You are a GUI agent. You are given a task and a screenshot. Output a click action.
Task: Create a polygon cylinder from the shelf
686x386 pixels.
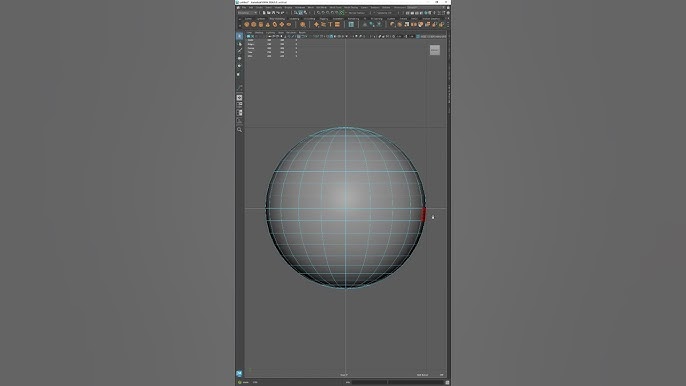(x=261, y=25)
